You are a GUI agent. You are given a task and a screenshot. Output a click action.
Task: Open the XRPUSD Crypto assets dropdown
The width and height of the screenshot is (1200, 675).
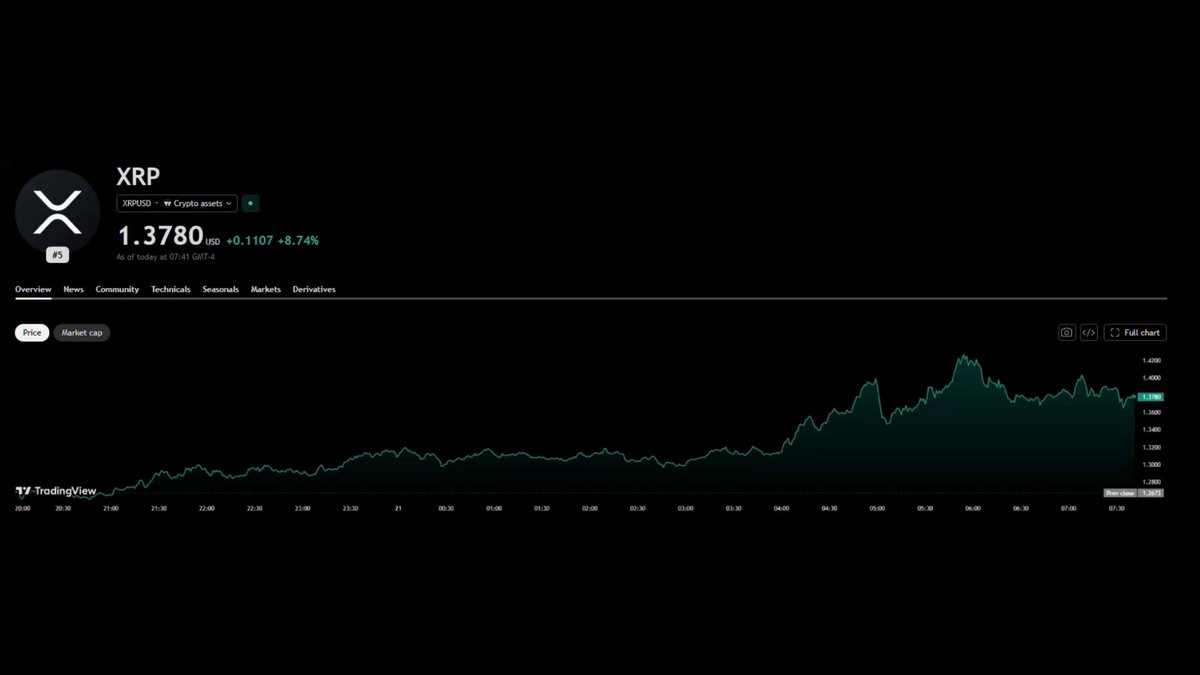coord(177,203)
